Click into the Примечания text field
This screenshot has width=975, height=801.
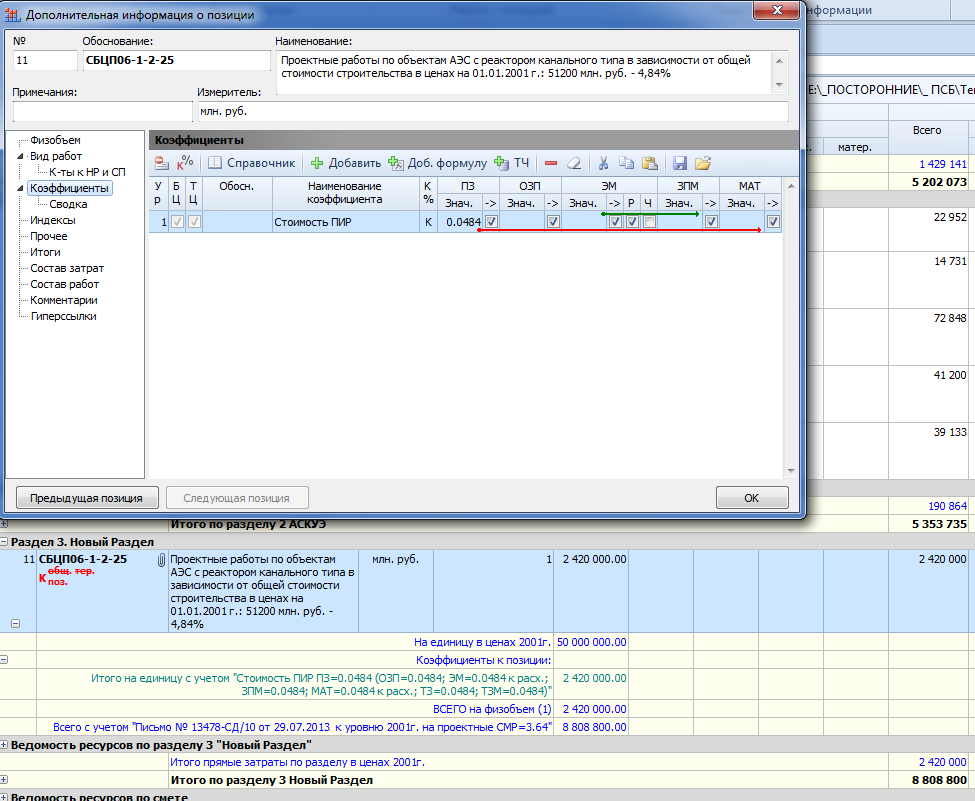coord(102,111)
